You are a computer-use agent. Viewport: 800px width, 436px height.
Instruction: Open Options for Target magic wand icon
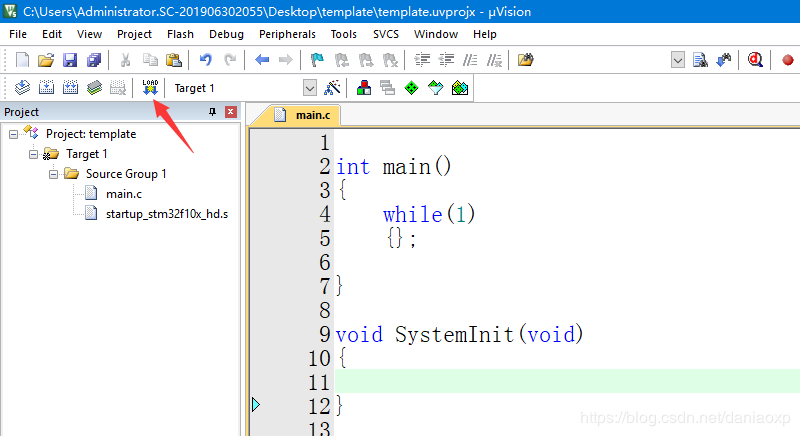coord(333,88)
